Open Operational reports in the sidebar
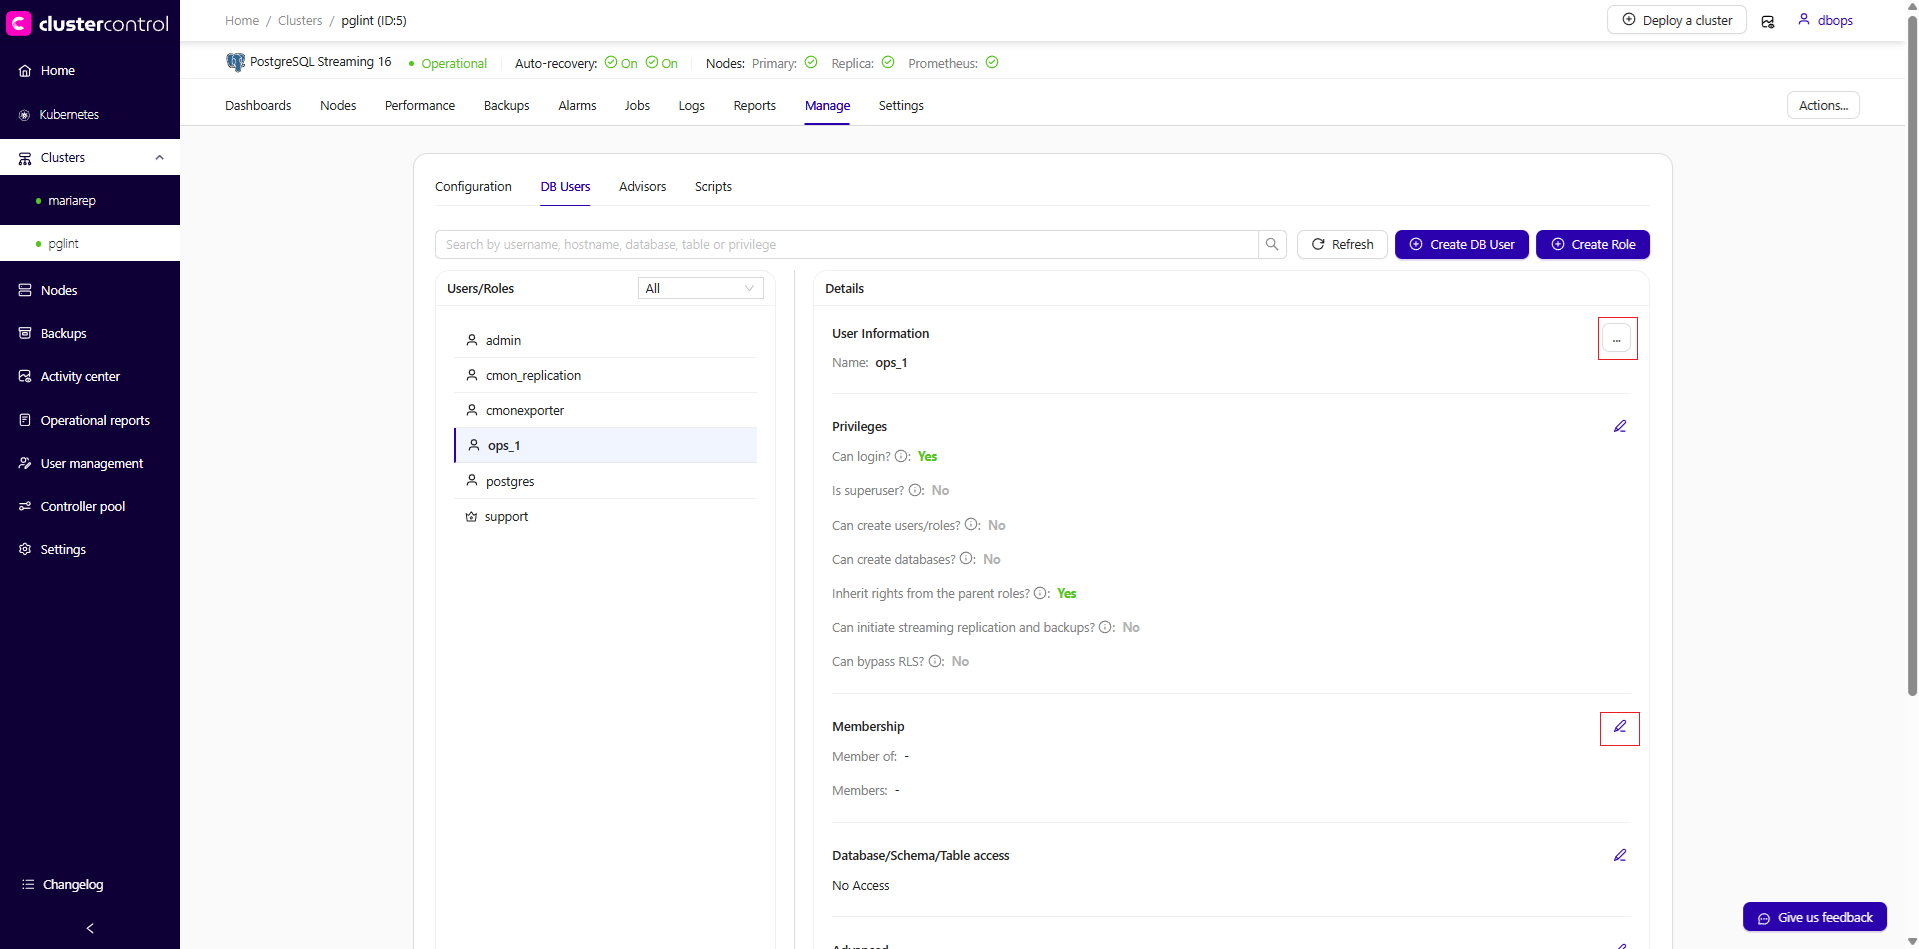The image size is (1919, 949). (94, 420)
